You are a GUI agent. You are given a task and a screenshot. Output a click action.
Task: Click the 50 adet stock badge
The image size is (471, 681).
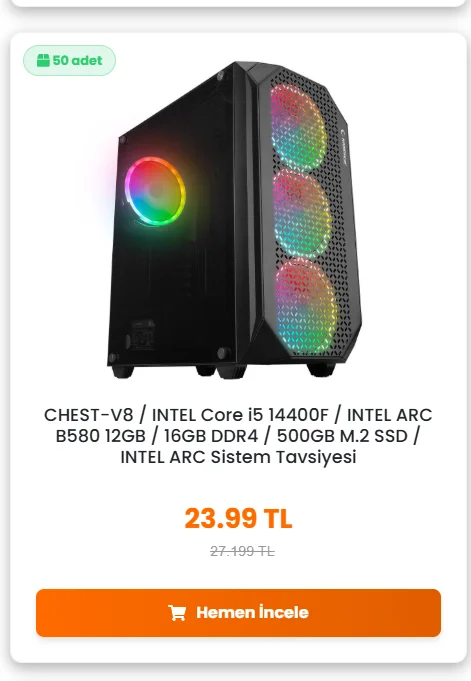point(70,60)
